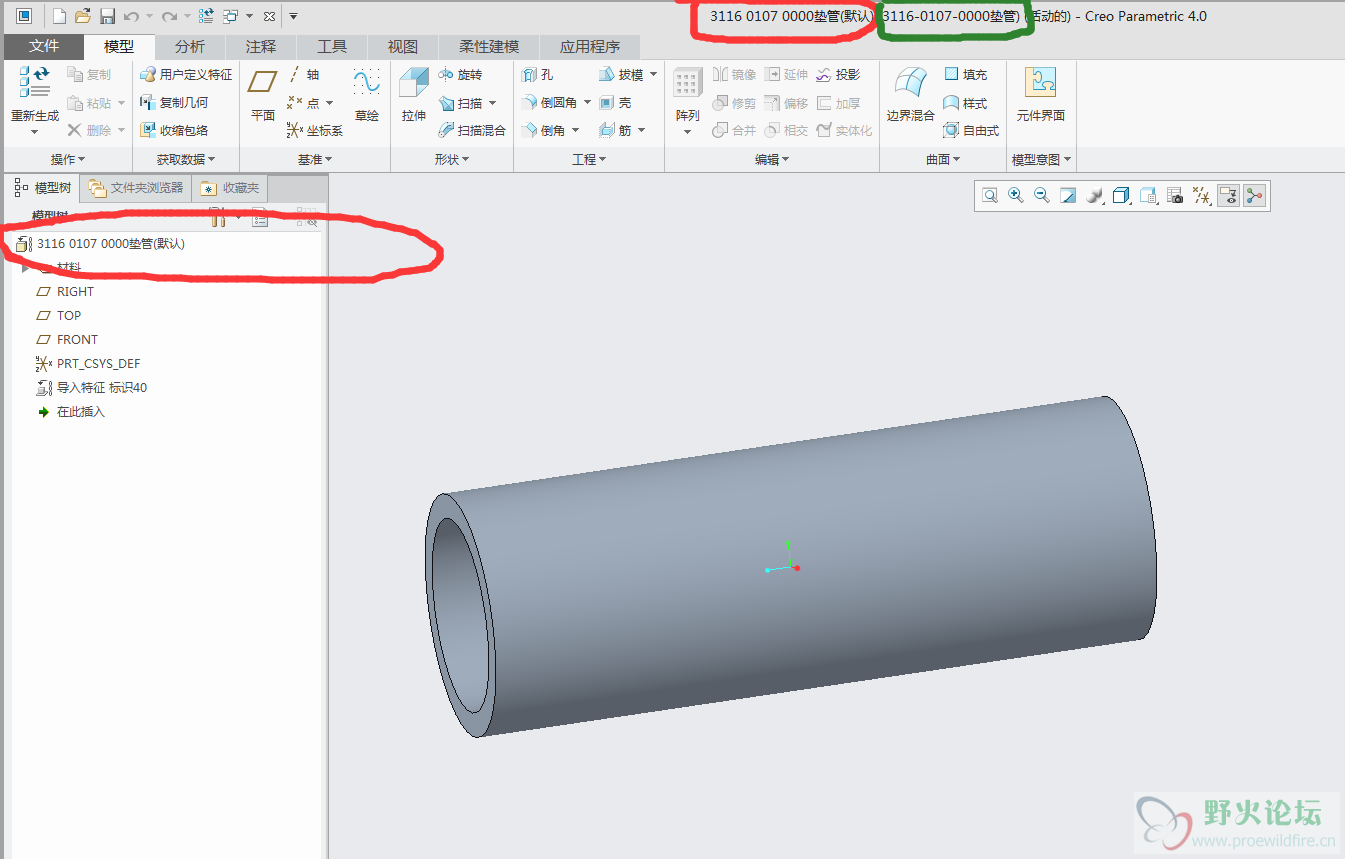Expand the 曲面 group dropdown
1345x859 pixels.
pyautogui.click(x=943, y=159)
